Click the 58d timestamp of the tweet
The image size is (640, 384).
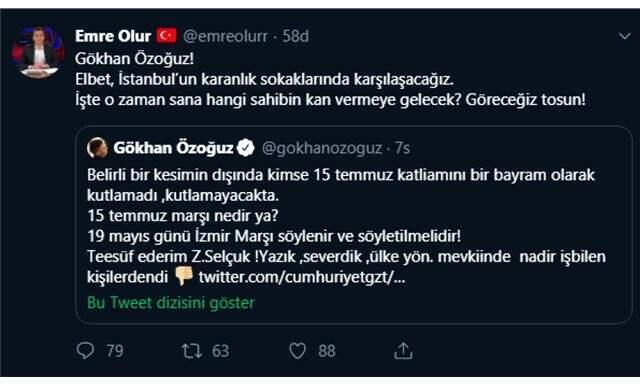click(x=296, y=36)
